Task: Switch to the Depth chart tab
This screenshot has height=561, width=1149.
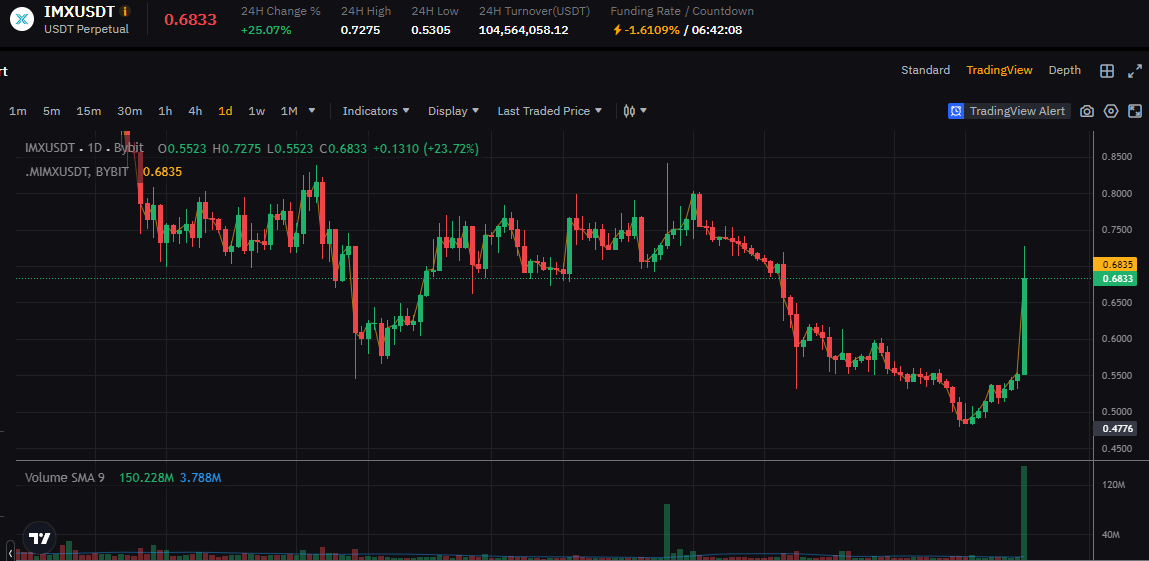Action: pos(1064,70)
